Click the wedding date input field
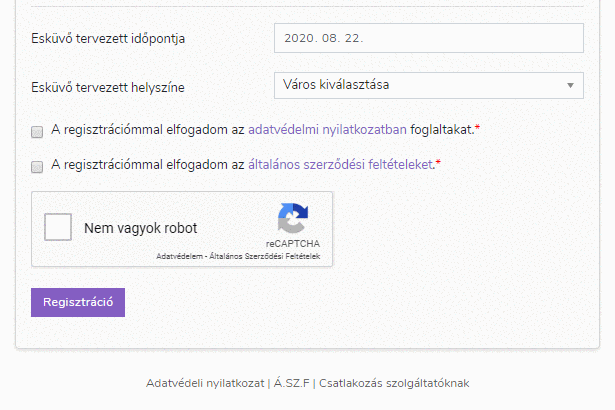 (429, 38)
